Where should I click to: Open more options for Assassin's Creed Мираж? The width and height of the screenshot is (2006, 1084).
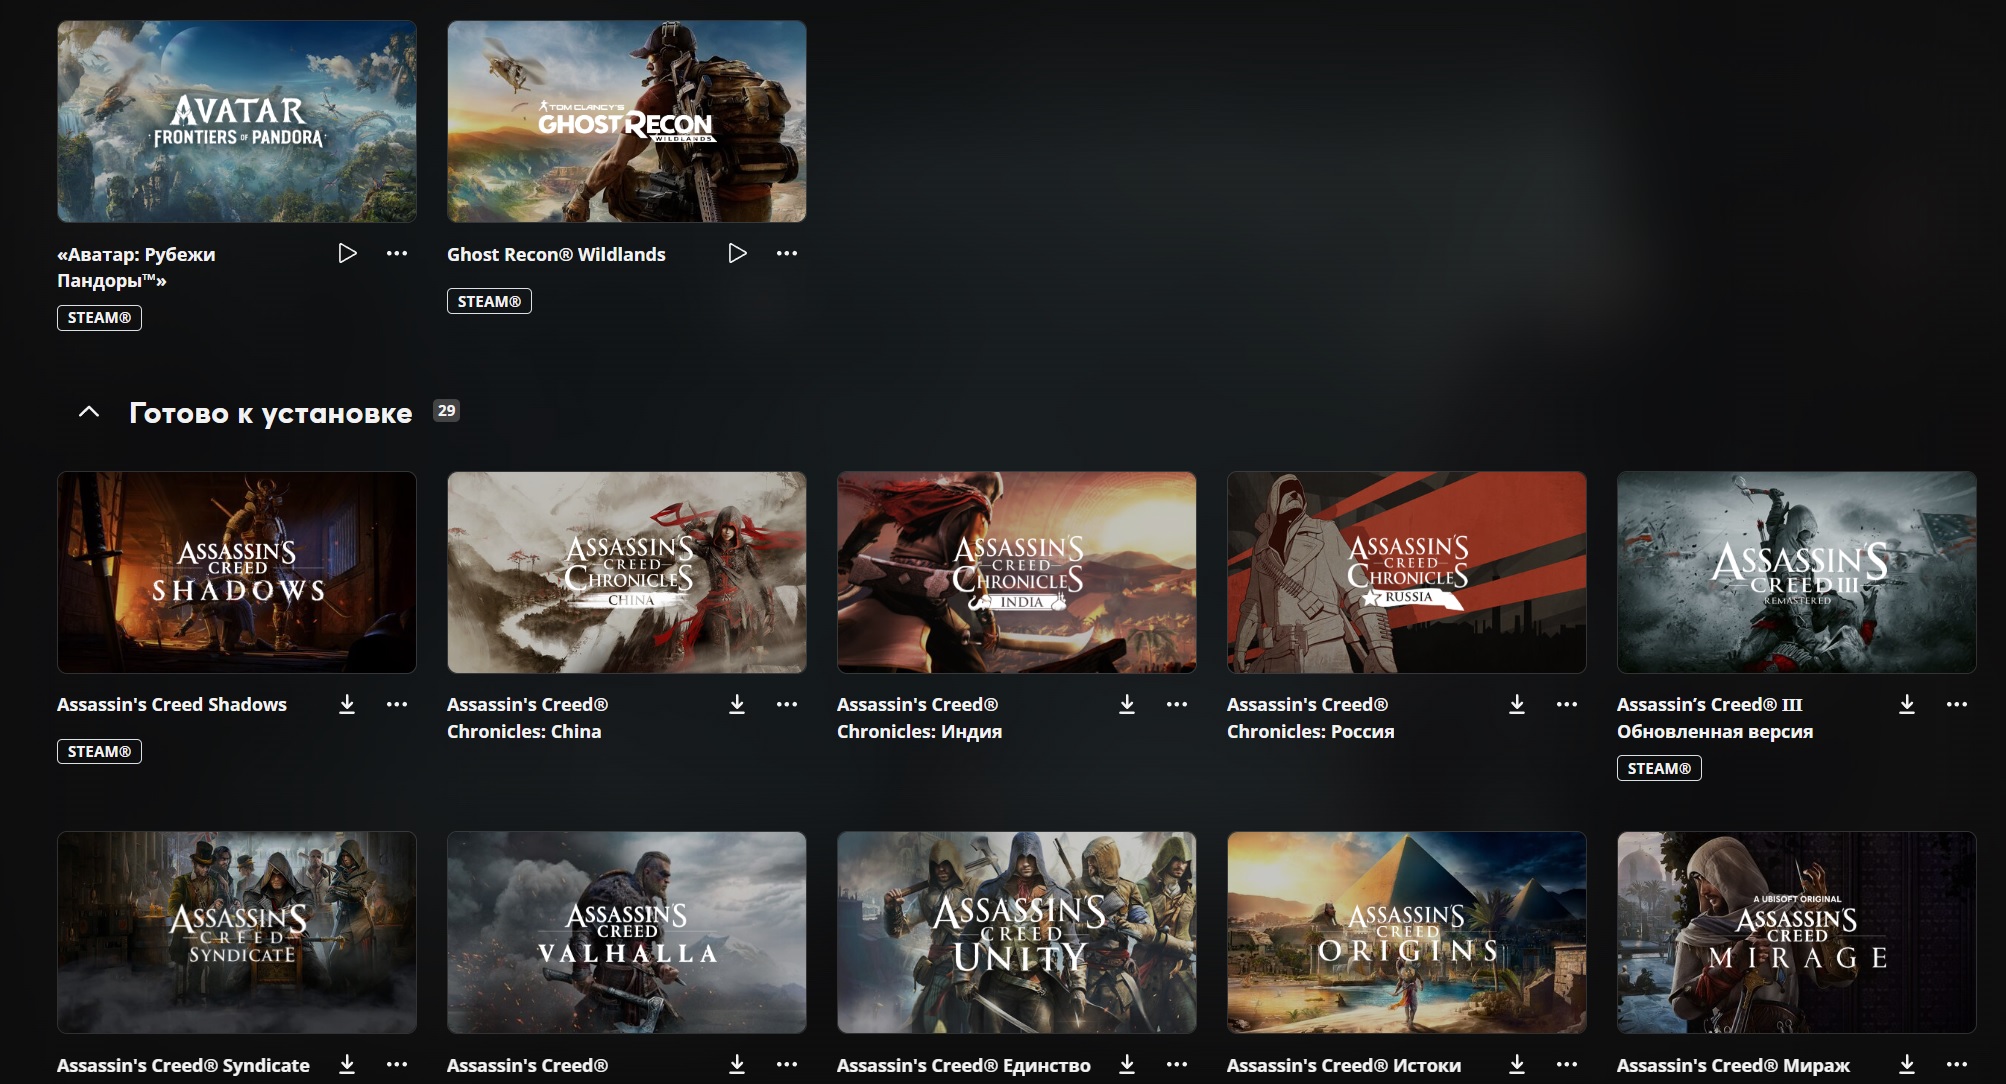1957,1065
